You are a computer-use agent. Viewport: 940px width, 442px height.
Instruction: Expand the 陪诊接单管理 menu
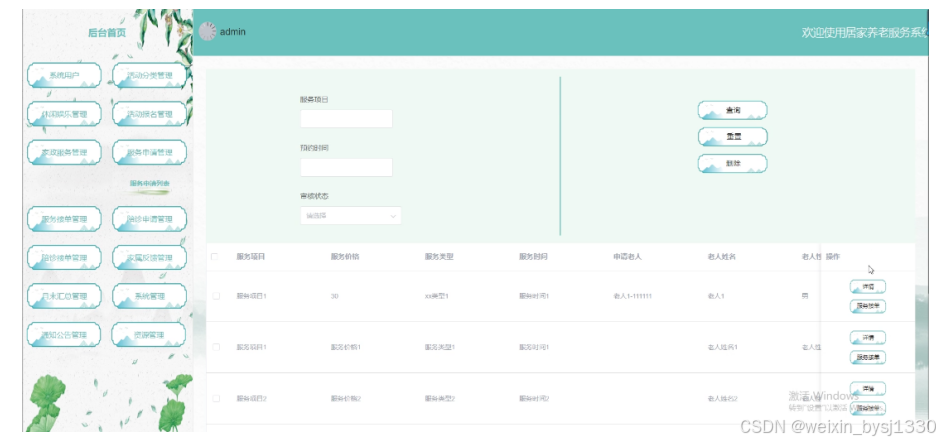[64, 258]
